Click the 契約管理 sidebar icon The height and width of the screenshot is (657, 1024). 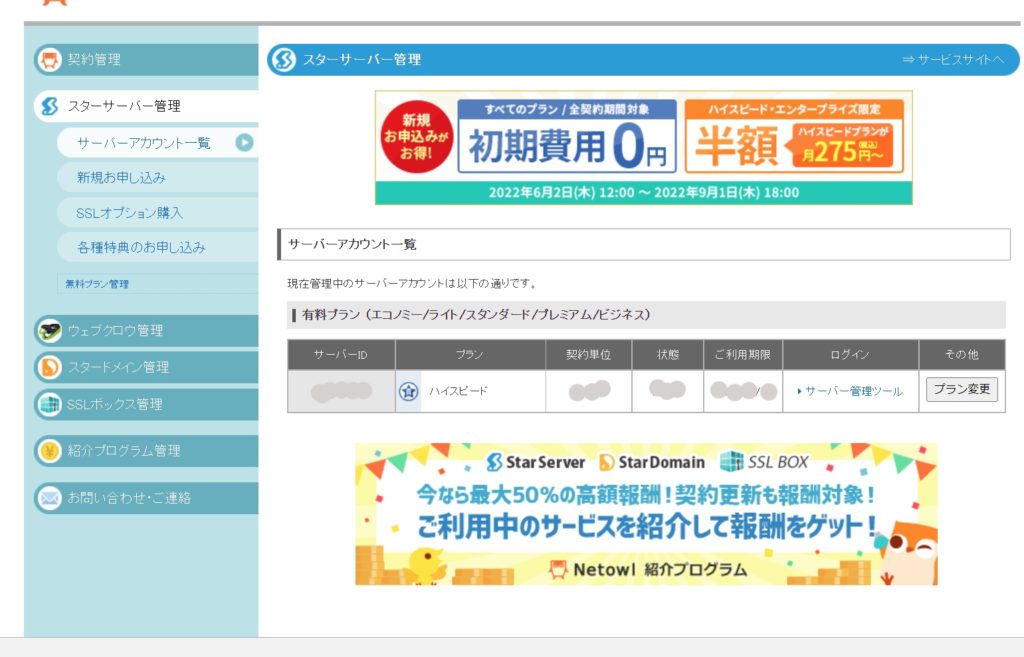[49, 60]
